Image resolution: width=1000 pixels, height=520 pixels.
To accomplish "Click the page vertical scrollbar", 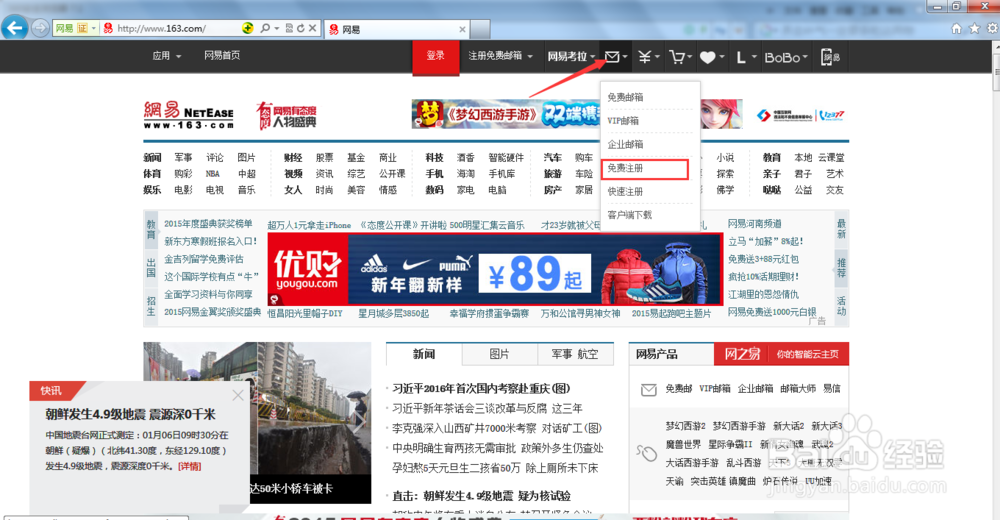I will pyautogui.click(x=996, y=281).
